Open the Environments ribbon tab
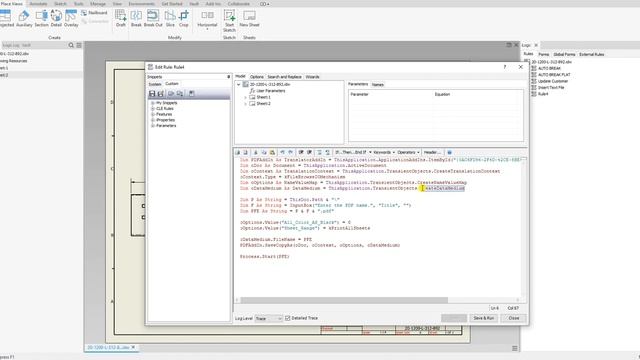This screenshot has width=640, height=360. click(142, 4)
